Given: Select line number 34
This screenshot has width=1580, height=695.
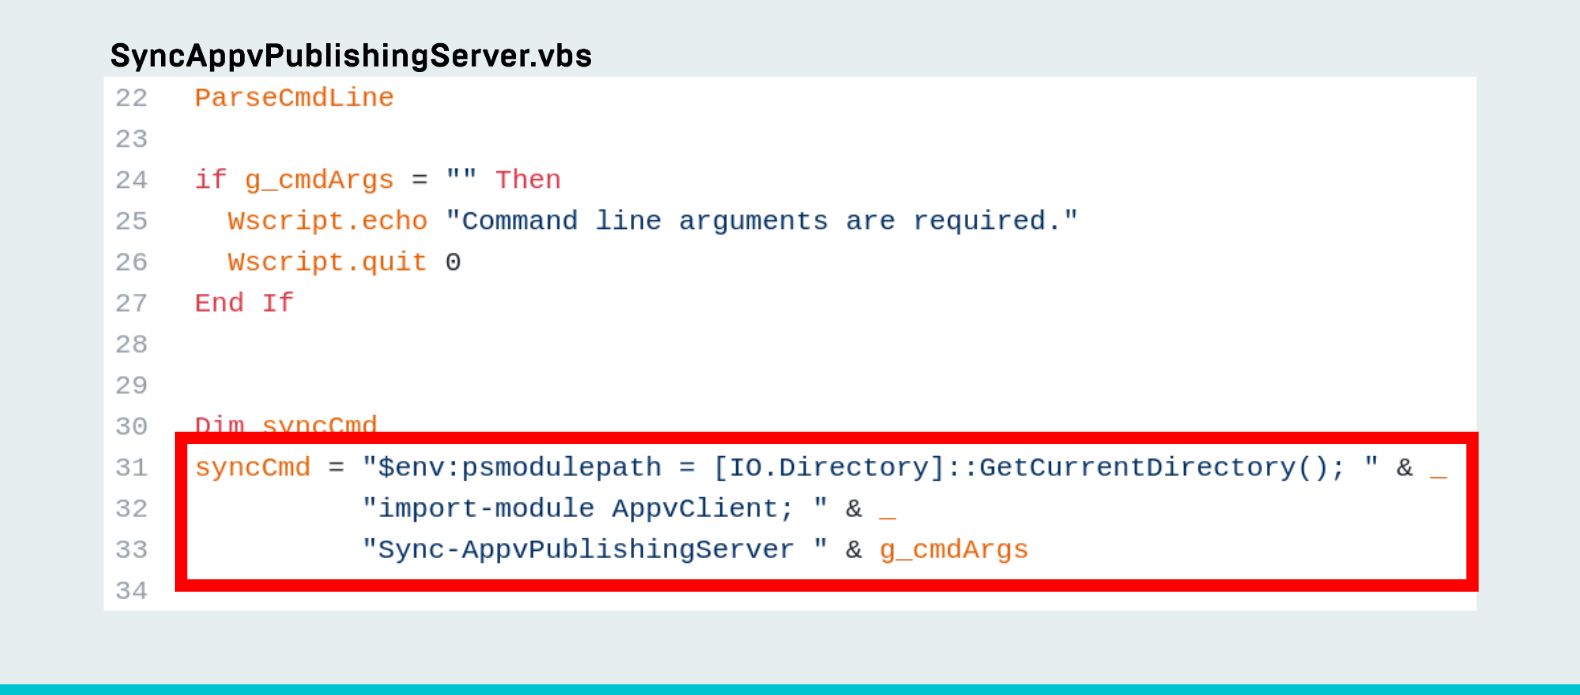Looking at the screenshot, I should click(131, 590).
